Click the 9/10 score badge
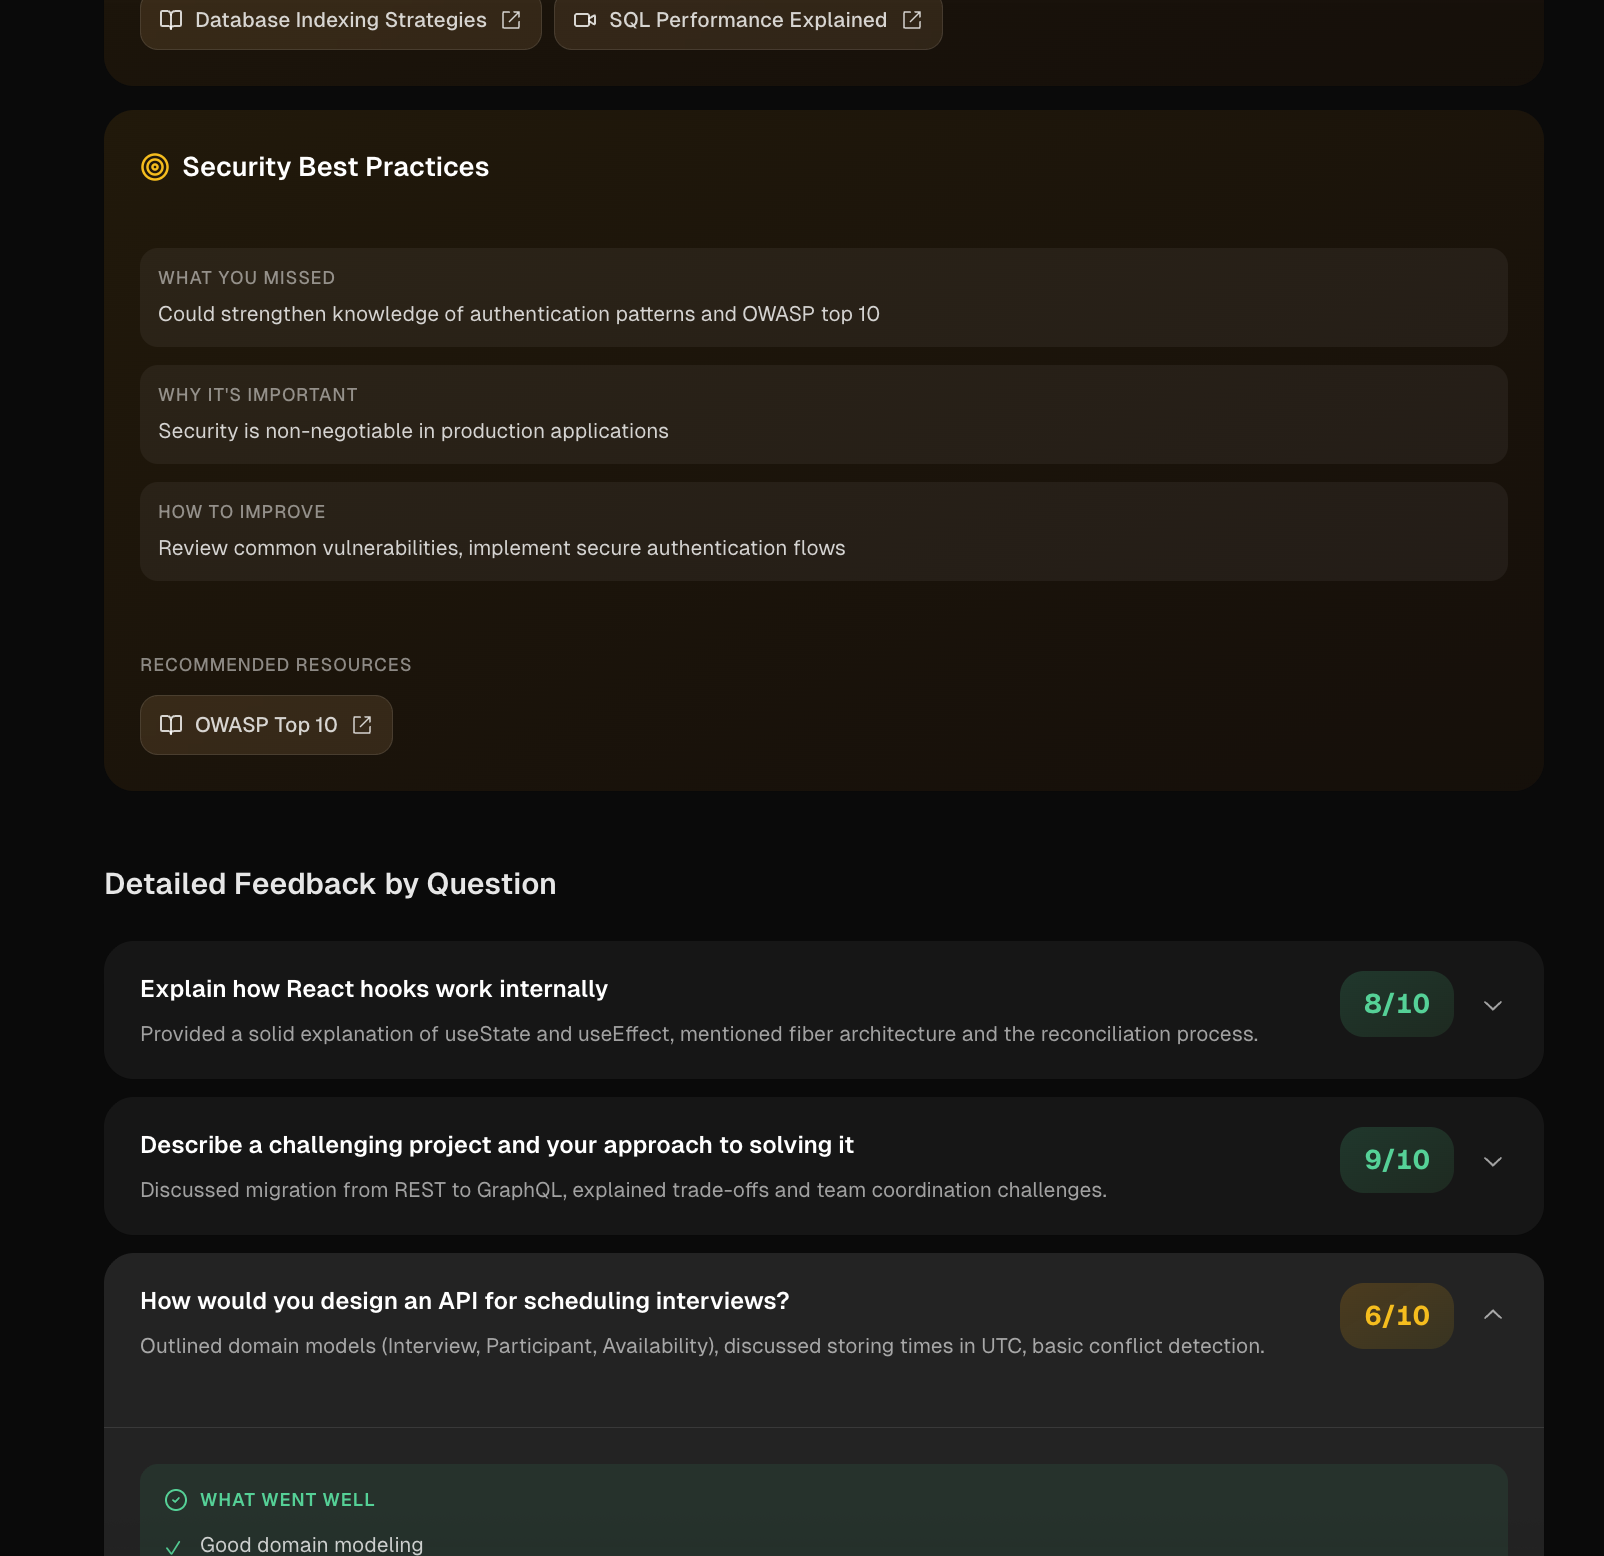 1396,1159
